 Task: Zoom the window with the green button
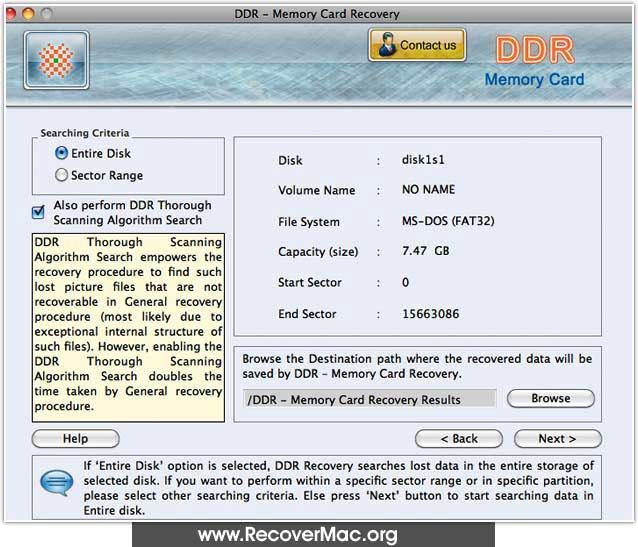click(x=46, y=13)
